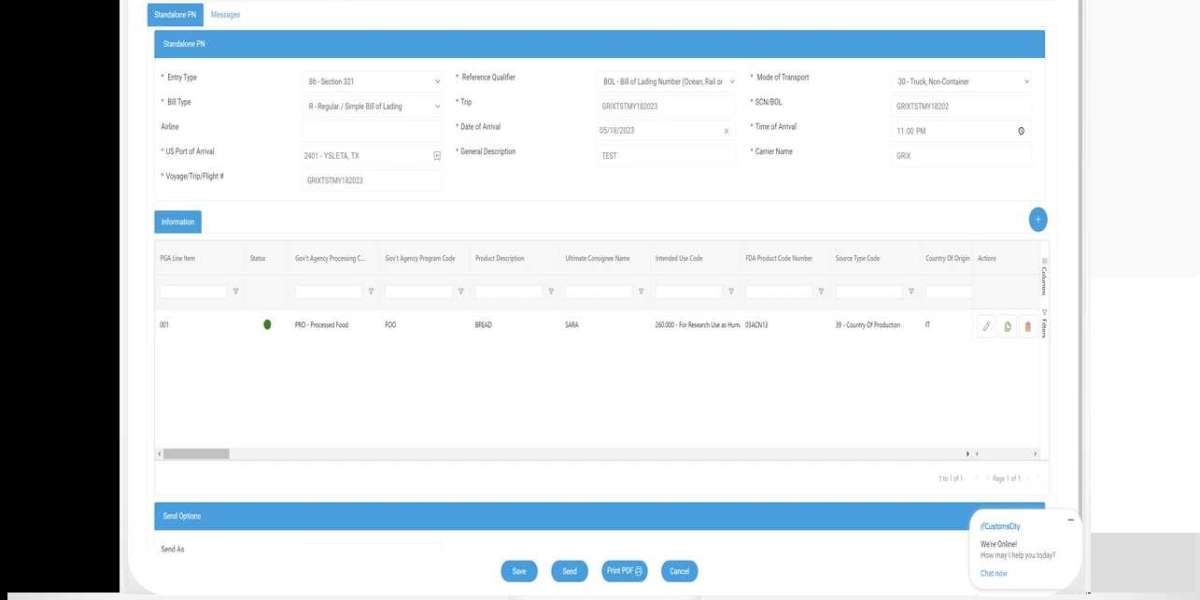The width and height of the screenshot is (1200, 600).
Task: Click the green copy icon for line 001
Action: (1006, 325)
